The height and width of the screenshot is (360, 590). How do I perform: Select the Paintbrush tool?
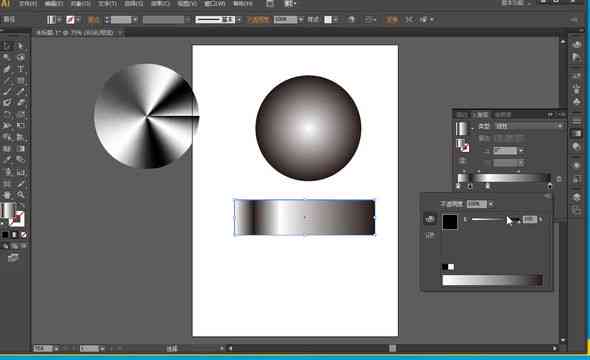6,91
